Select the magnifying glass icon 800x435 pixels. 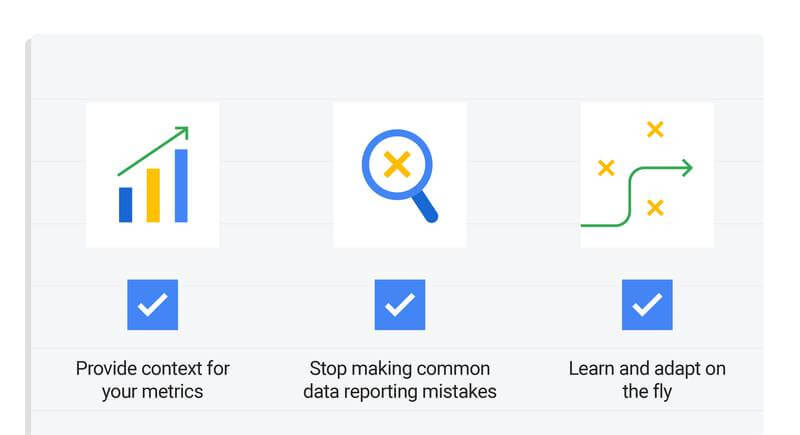[400, 176]
